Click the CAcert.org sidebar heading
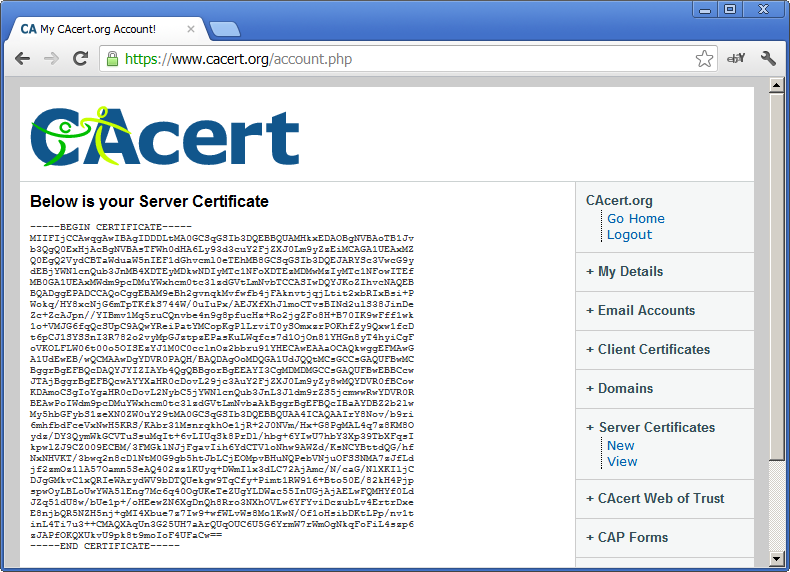The height and width of the screenshot is (572, 790). click(x=619, y=201)
